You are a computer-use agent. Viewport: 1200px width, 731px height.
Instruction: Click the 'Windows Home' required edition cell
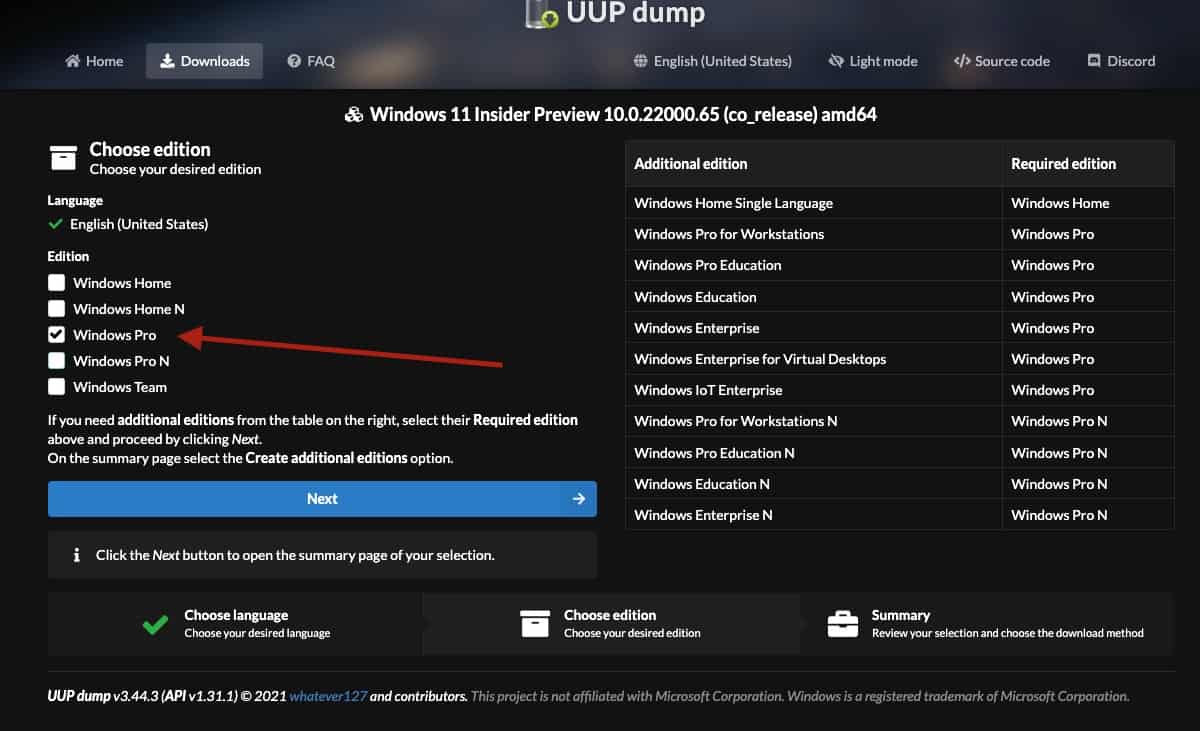tap(1089, 203)
